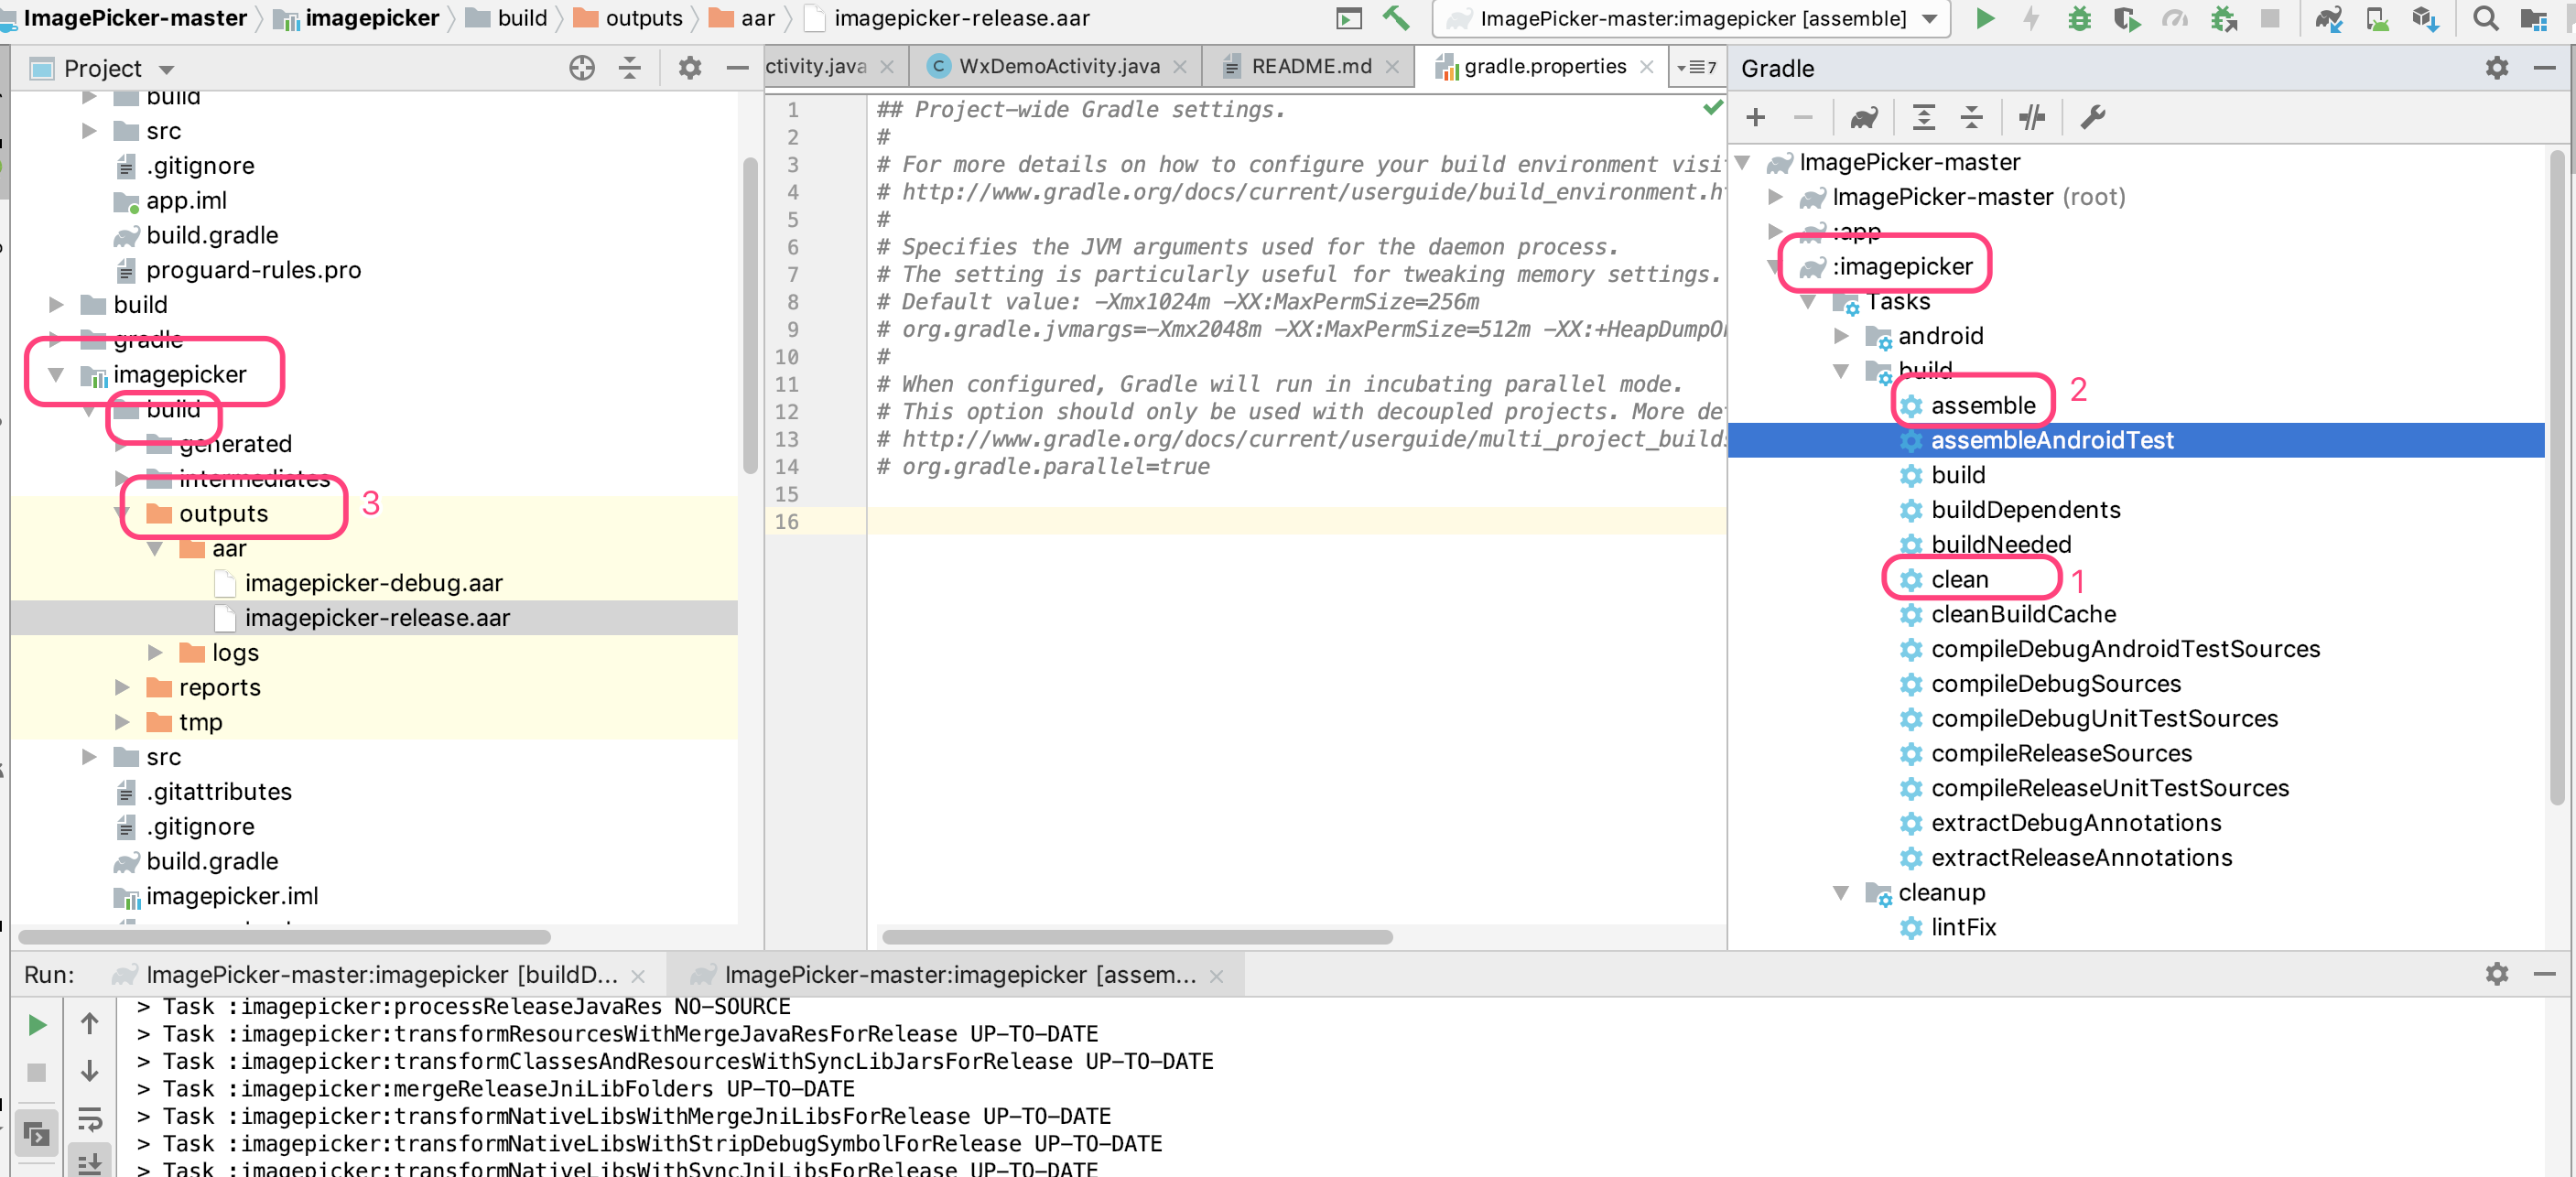2576x1177 pixels.
Task: Expand the logs folder
Action: 155,652
